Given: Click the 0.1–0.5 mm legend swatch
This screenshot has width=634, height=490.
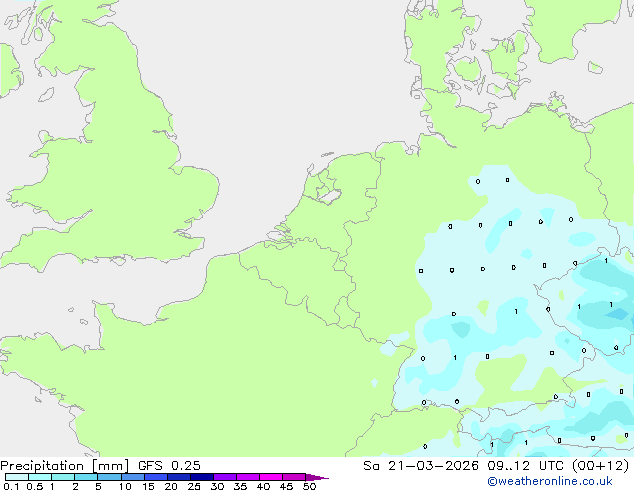Looking at the screenshot, I should coord(17,477).
